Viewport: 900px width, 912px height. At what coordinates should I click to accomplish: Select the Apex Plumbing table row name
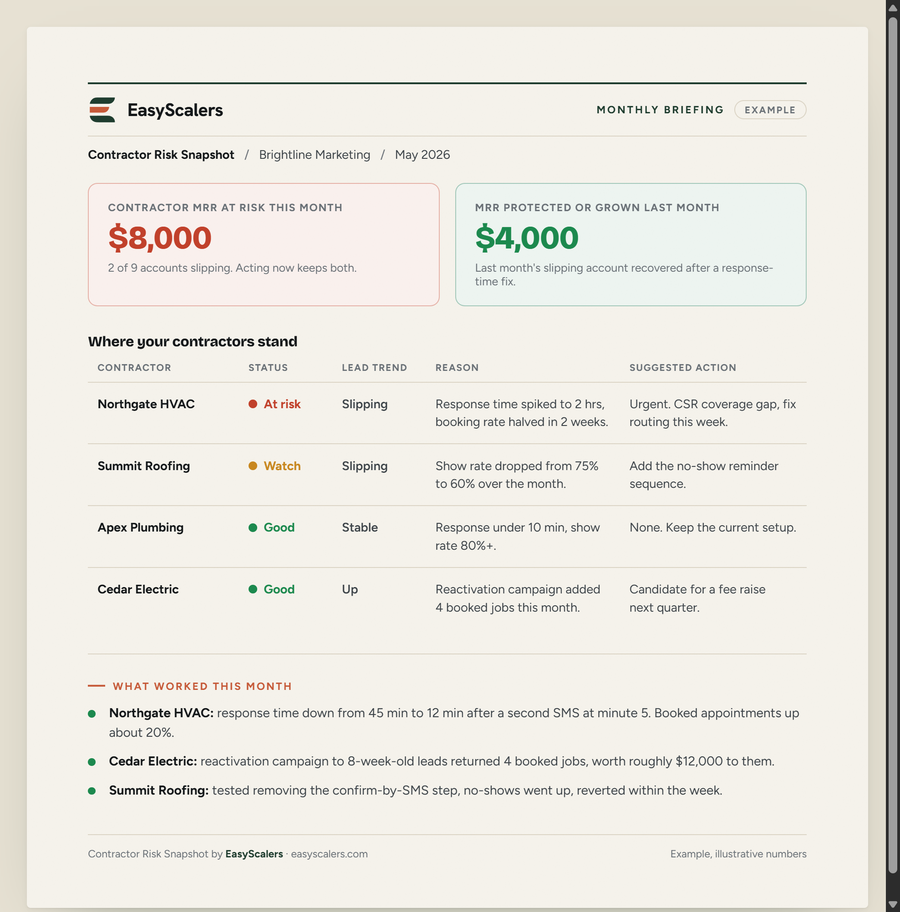click(140, 528)
